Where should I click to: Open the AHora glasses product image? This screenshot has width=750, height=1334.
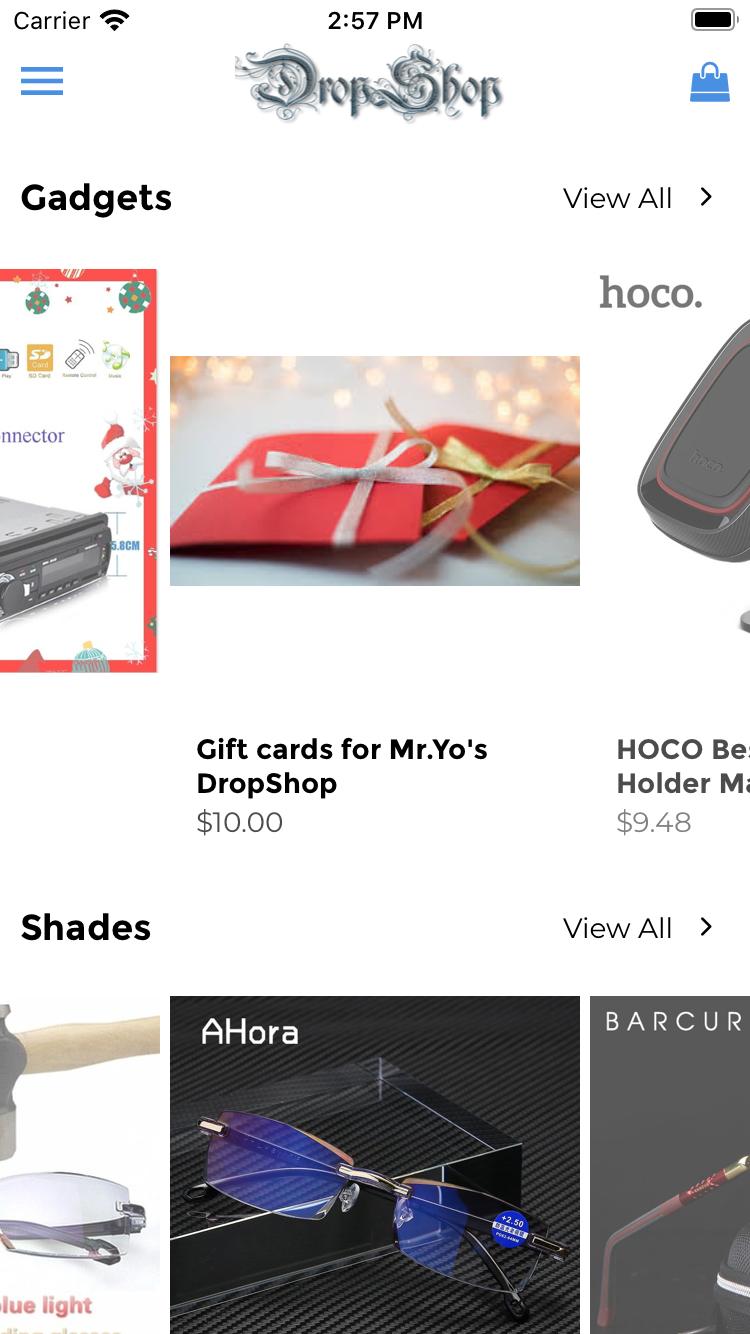tap(375, 1165)
